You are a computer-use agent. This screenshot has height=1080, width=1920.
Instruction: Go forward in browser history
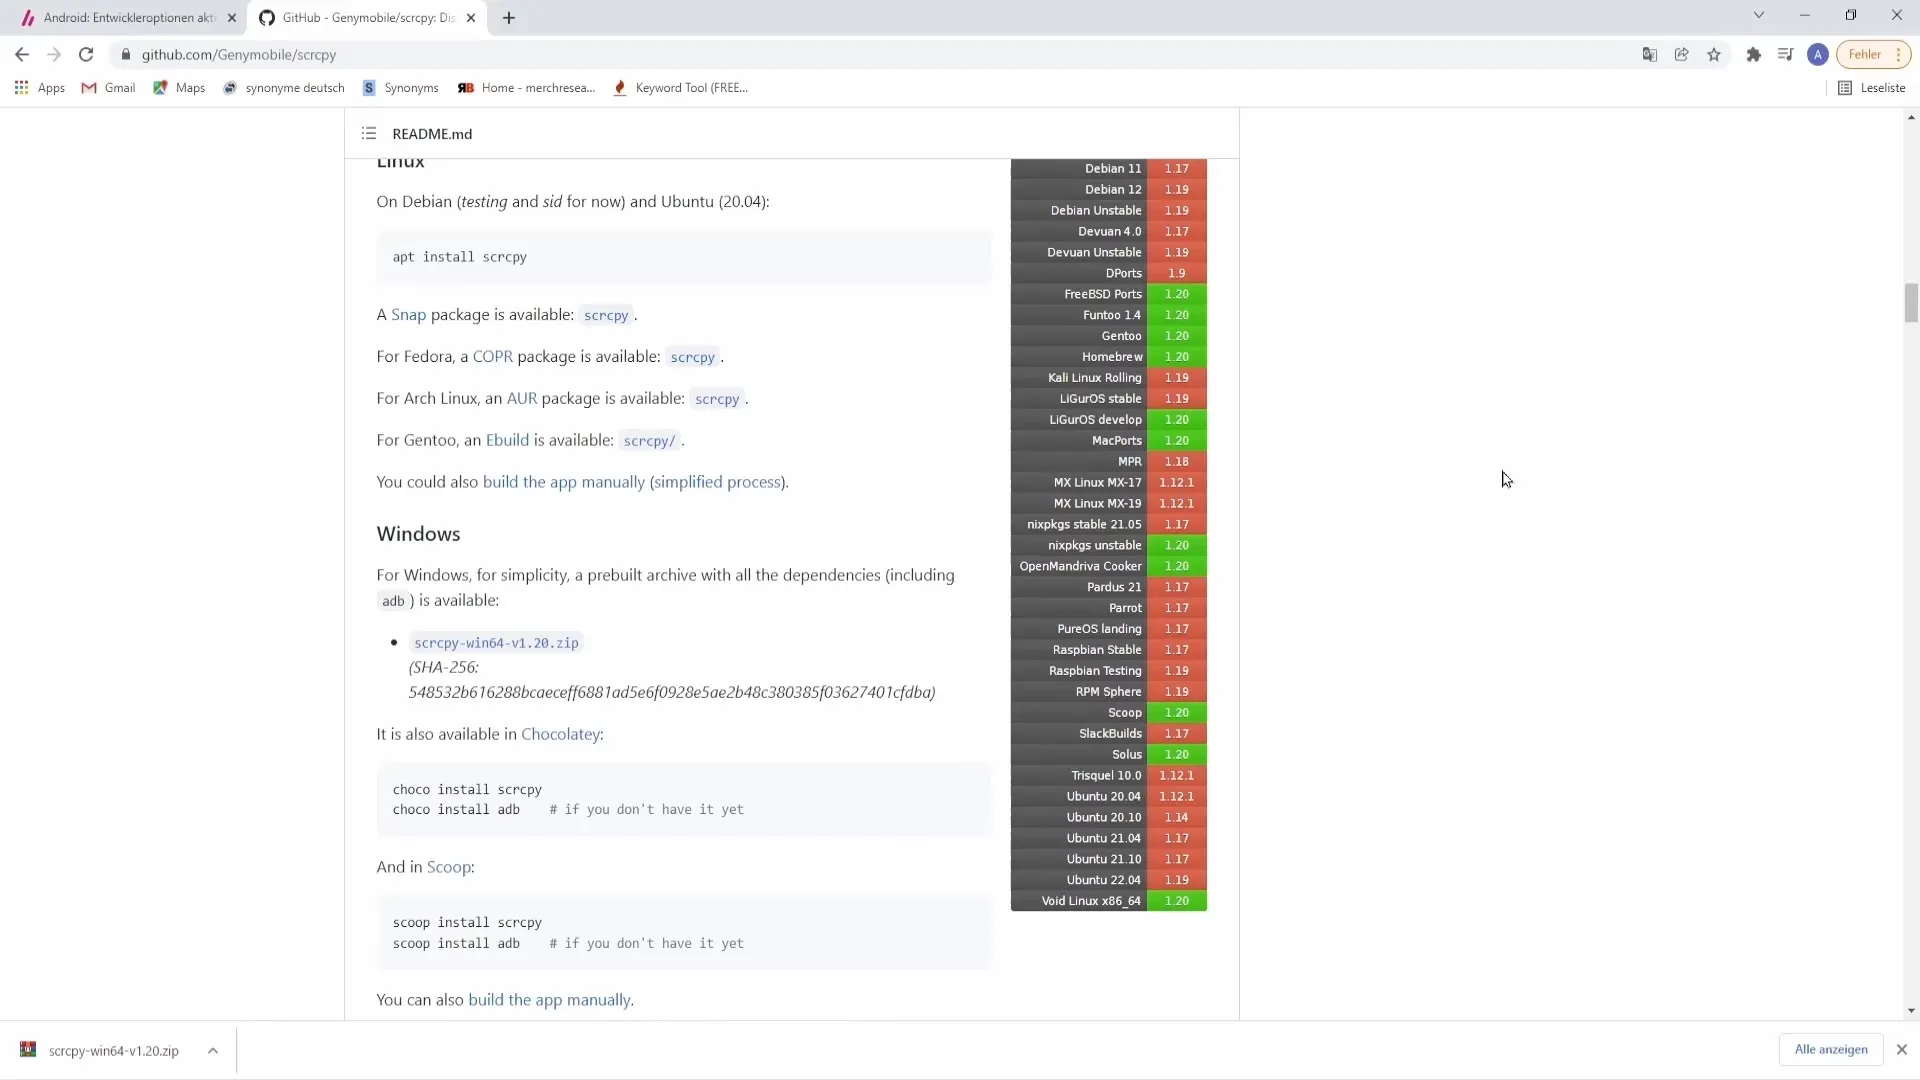[54, 55]
